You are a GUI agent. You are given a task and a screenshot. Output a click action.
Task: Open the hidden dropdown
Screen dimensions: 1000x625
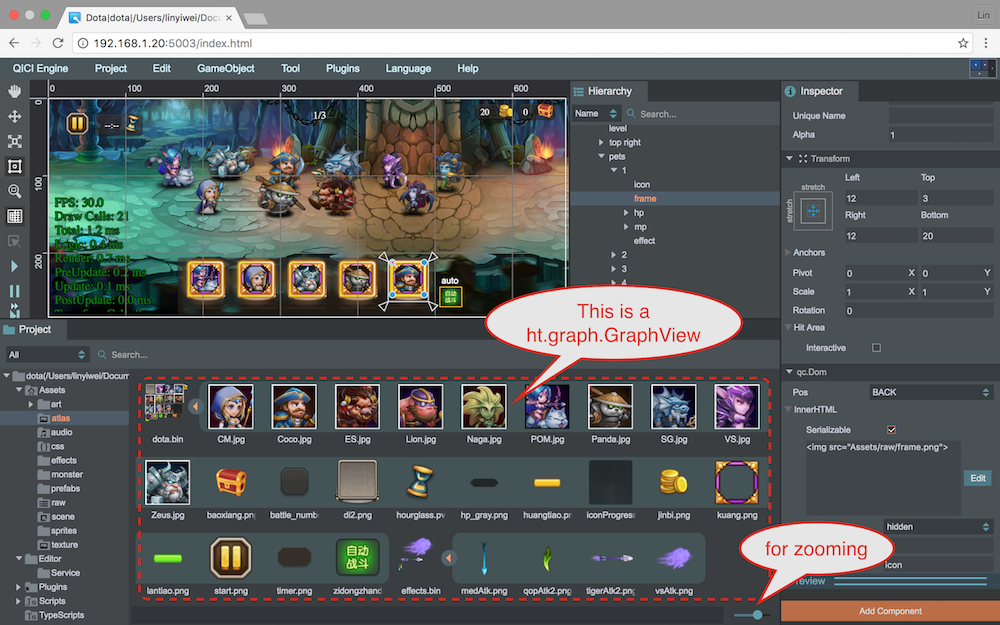point(938,526)
